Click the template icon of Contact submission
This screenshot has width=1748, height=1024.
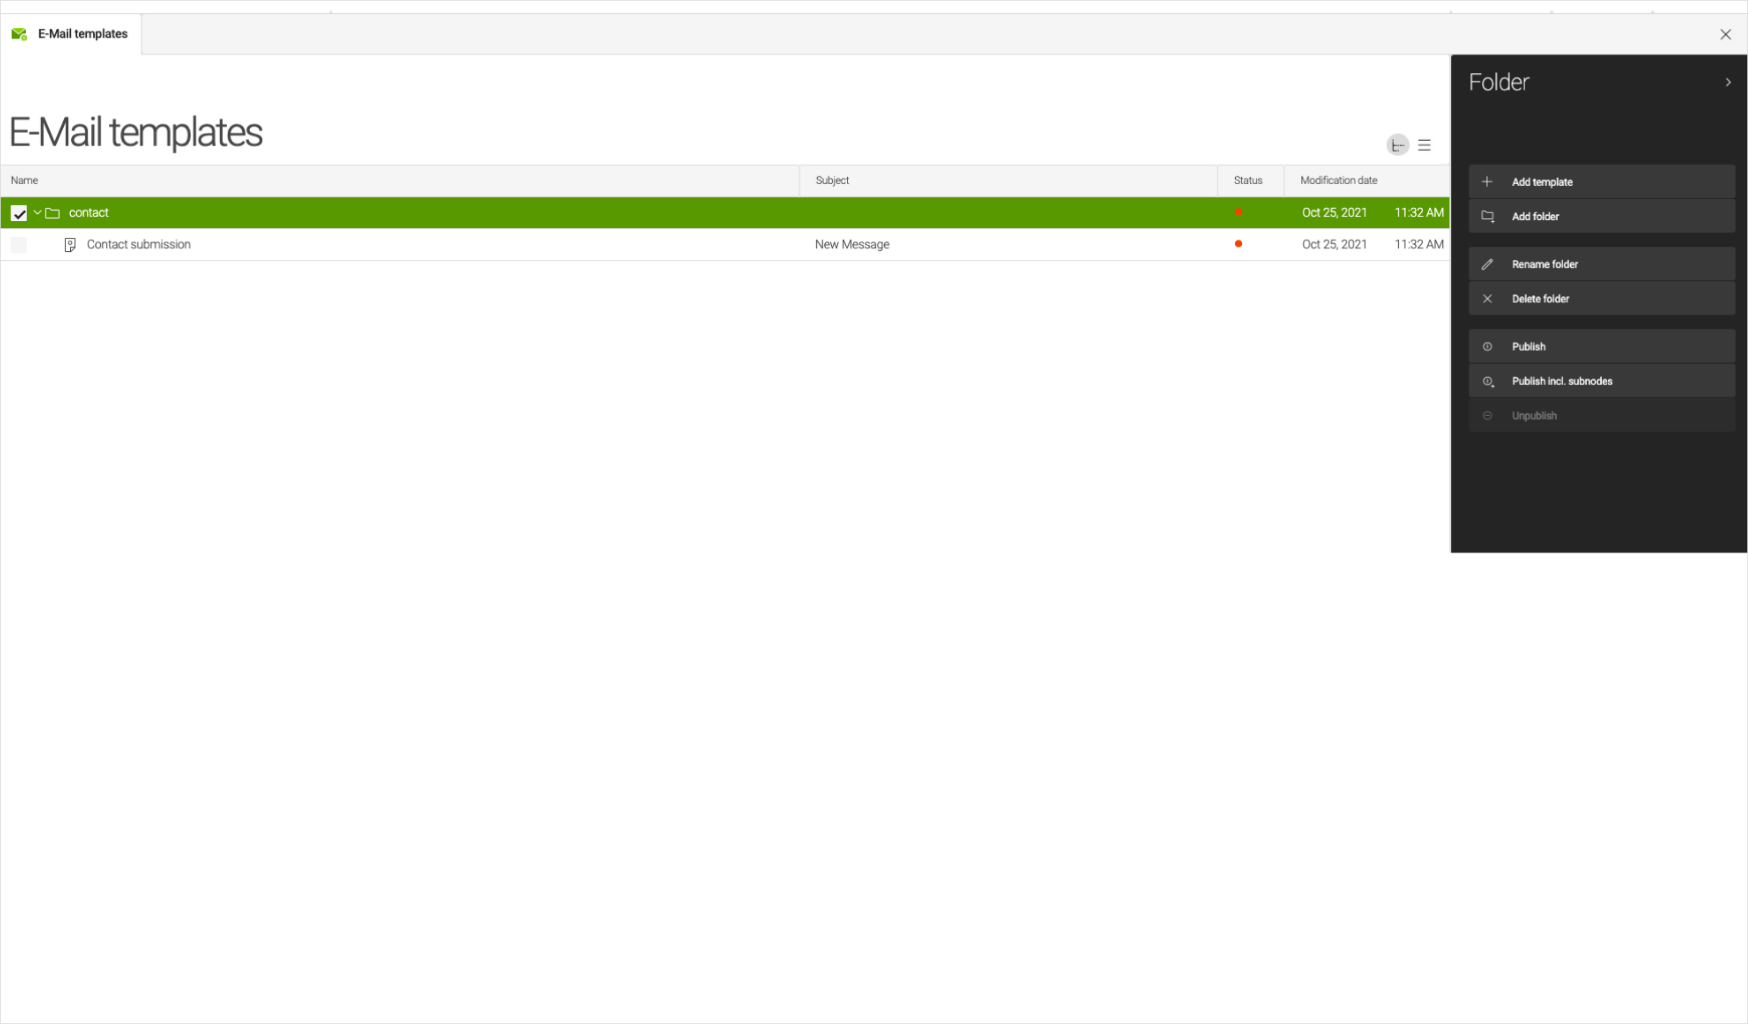pos(69,244)
